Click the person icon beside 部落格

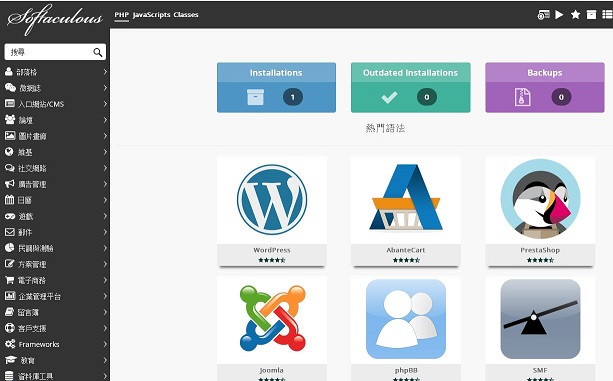pos(9,72)
